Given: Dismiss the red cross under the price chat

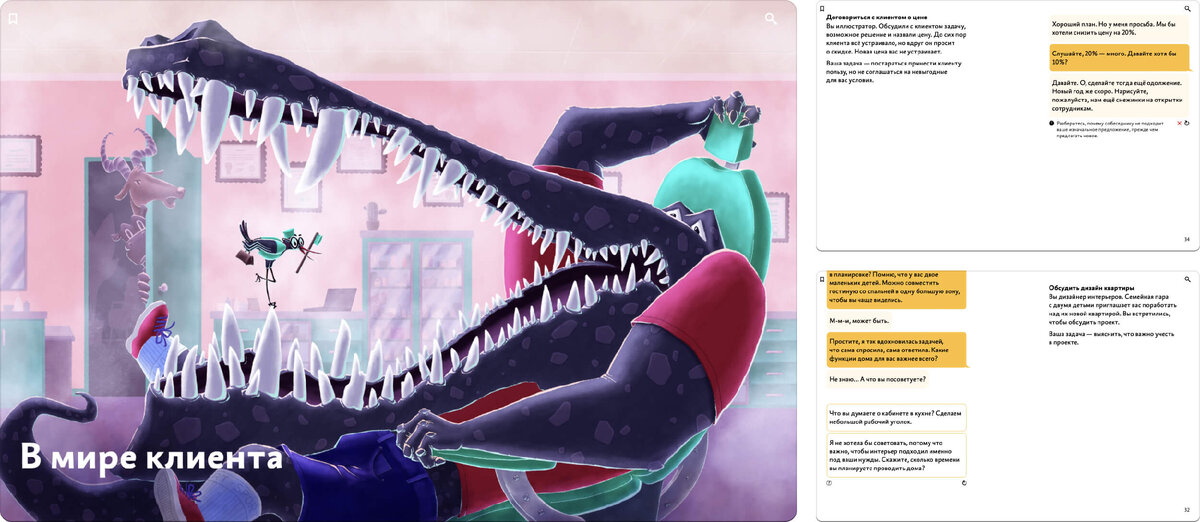Looking at the screenshot, I should (x=1180, y=123).
